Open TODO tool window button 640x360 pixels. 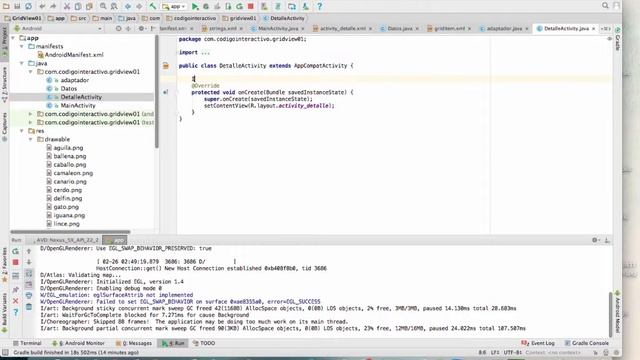[x=204, y=343]
